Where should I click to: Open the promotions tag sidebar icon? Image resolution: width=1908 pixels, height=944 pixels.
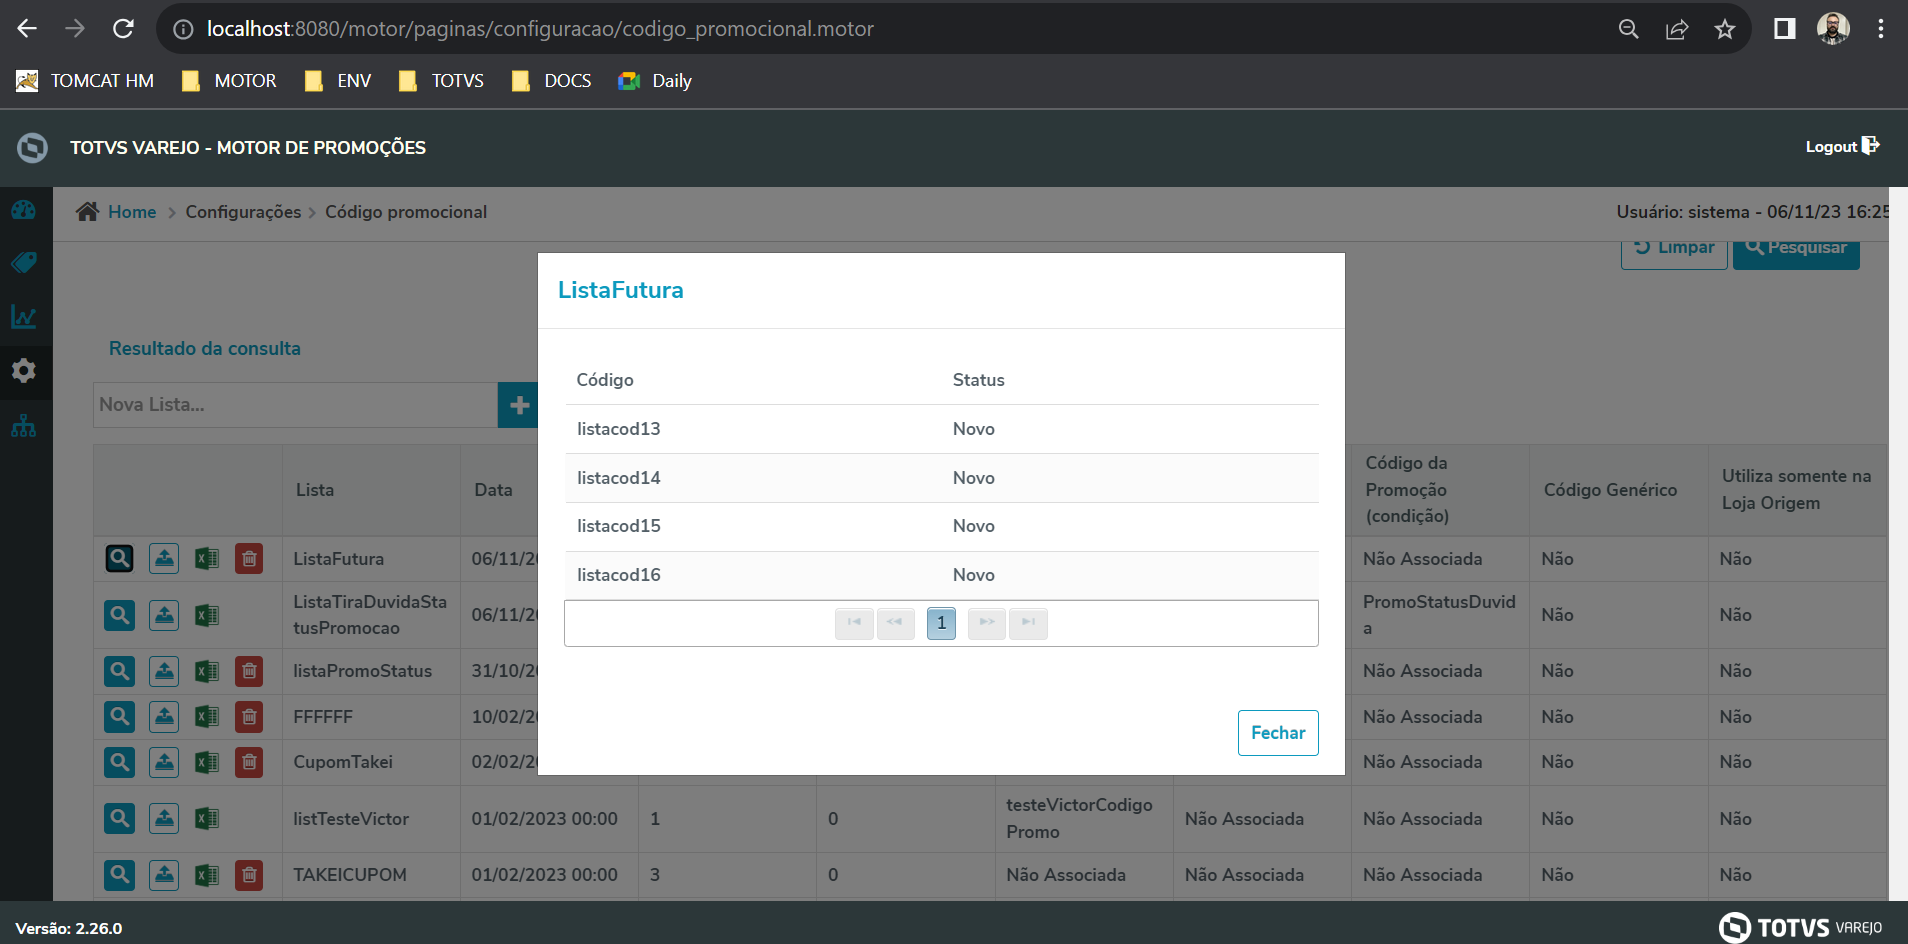pos(24,263)
